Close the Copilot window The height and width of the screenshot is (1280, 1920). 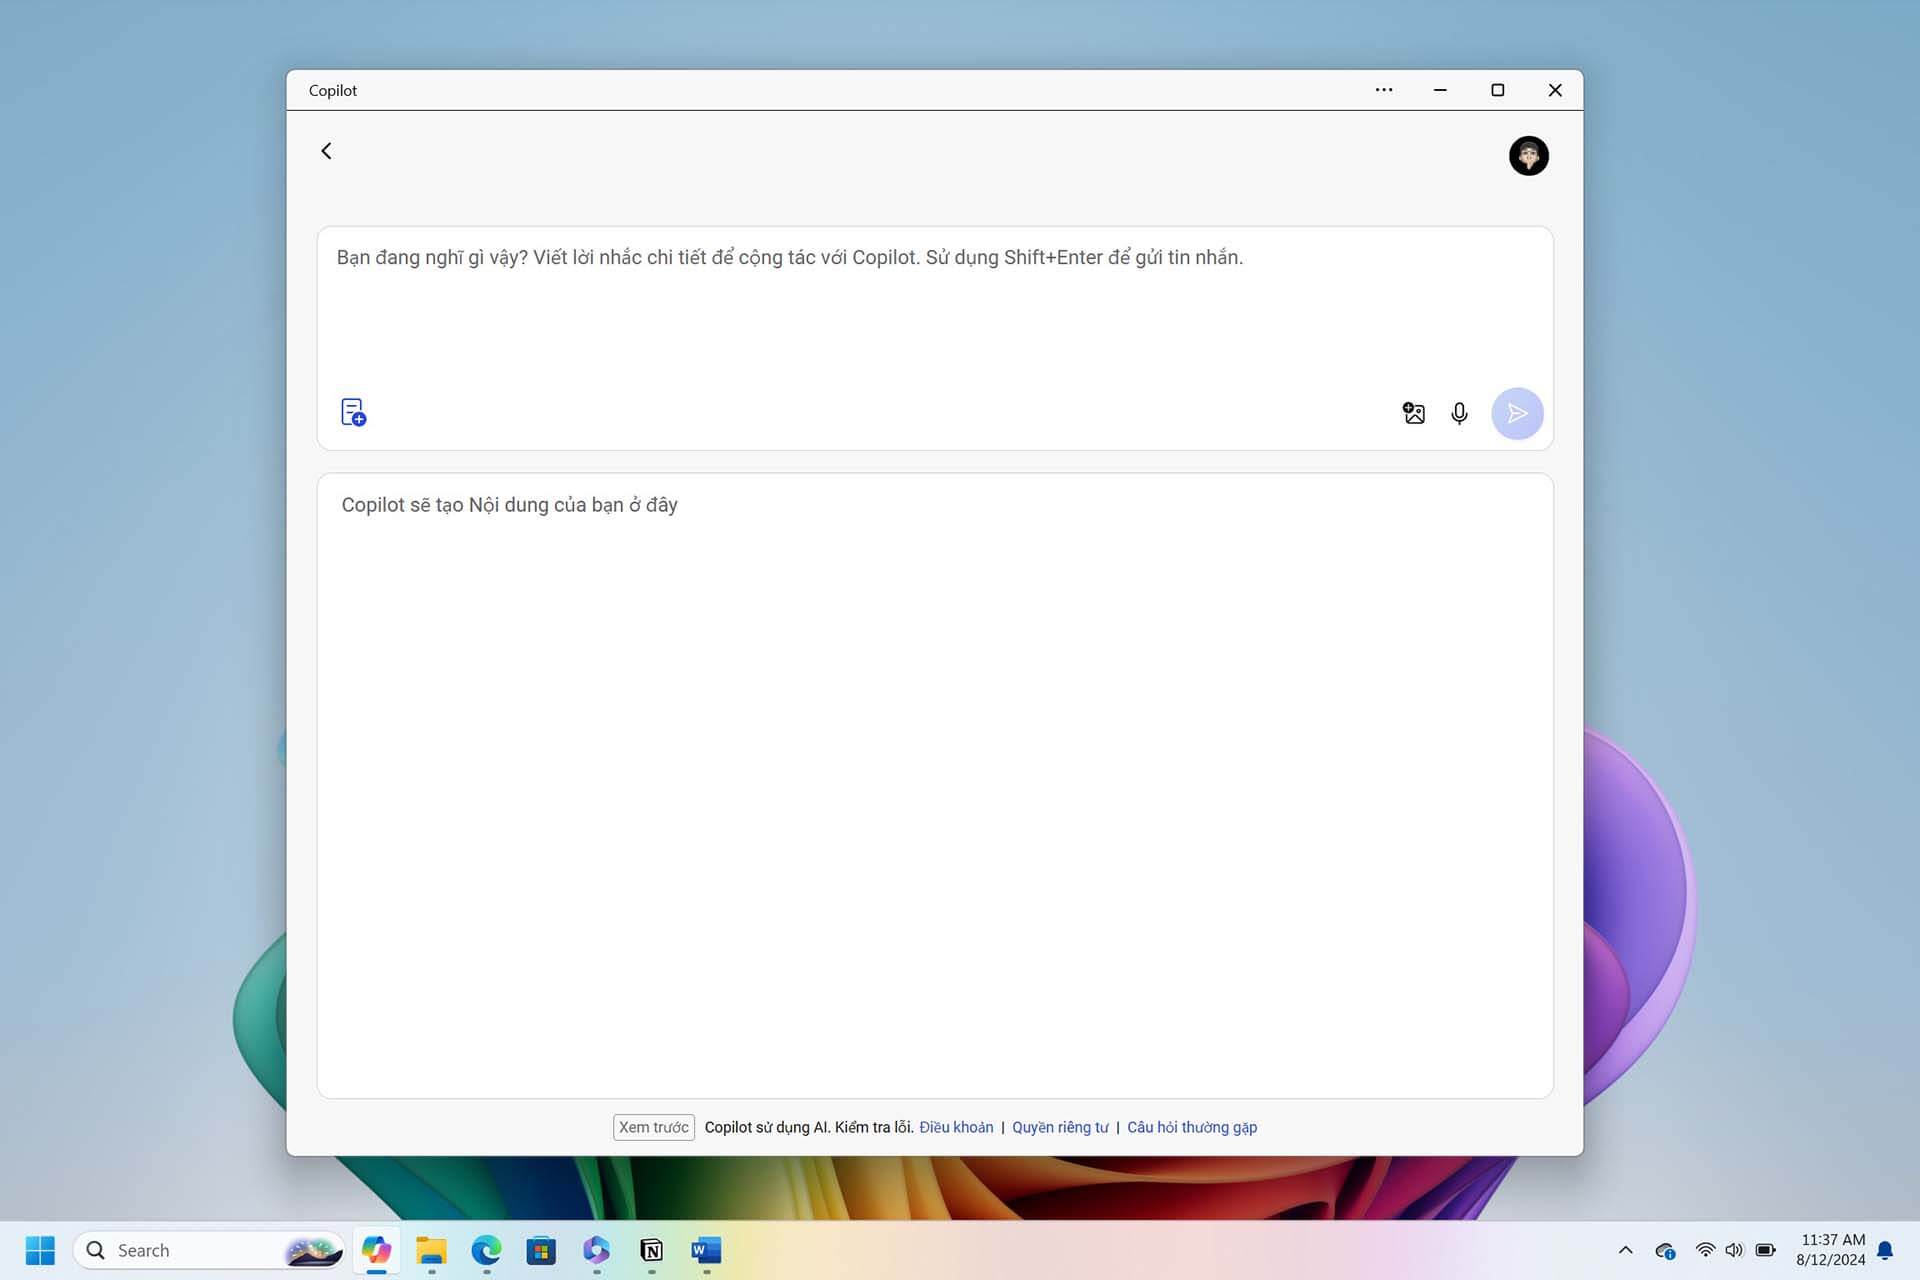click(x=1555, y=90)
